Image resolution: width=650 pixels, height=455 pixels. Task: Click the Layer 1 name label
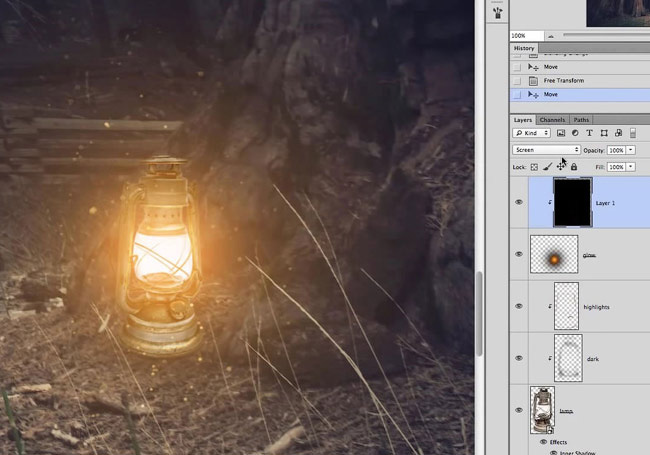tap(605, 203)
